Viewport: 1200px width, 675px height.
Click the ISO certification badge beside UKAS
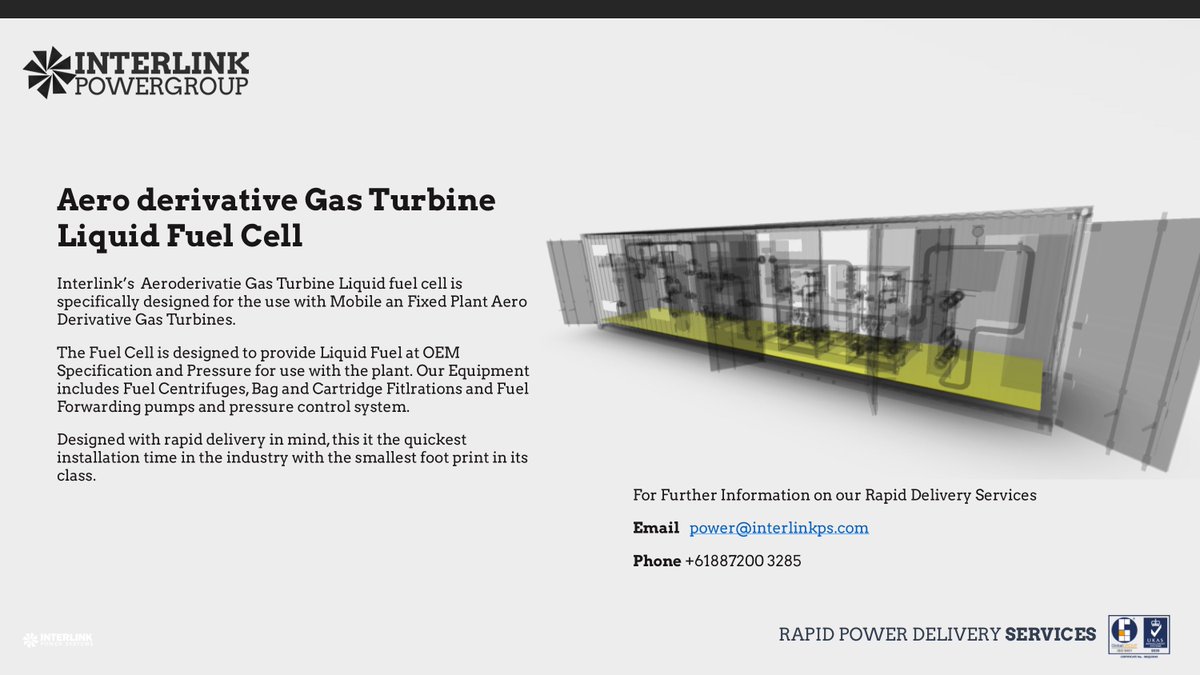[x=1124, y=635]
